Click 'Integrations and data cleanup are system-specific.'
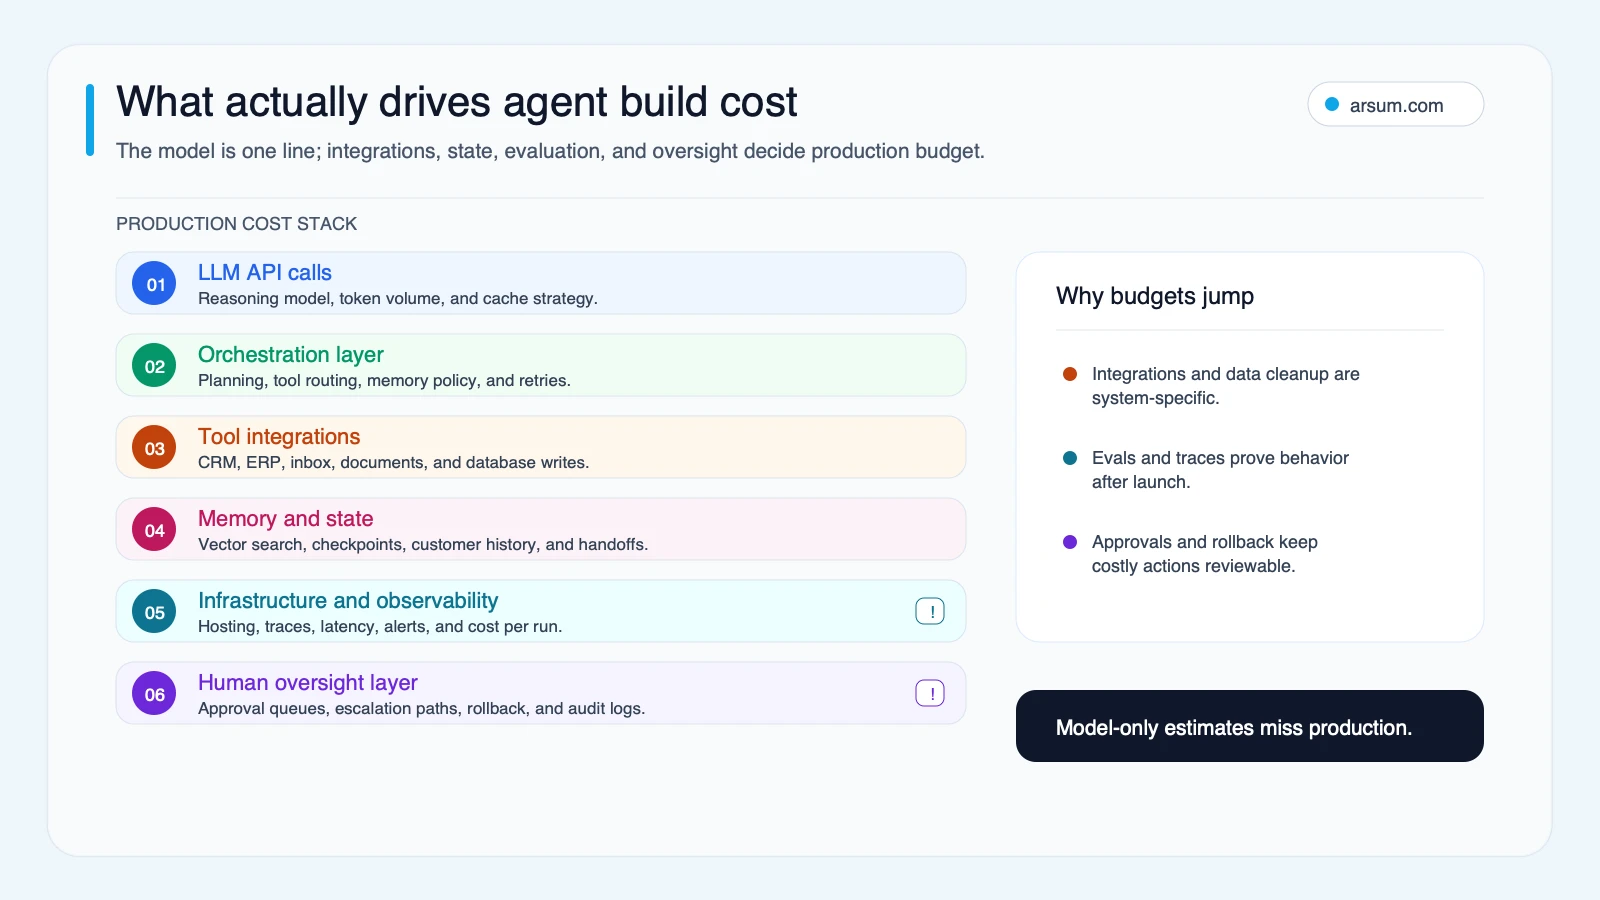The image size is (1600, 900). (1226, 386)
